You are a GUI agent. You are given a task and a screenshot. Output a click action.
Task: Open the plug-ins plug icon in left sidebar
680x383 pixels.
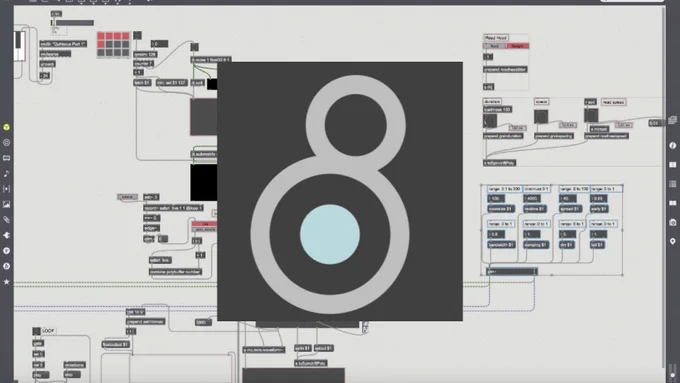(7, 235)
